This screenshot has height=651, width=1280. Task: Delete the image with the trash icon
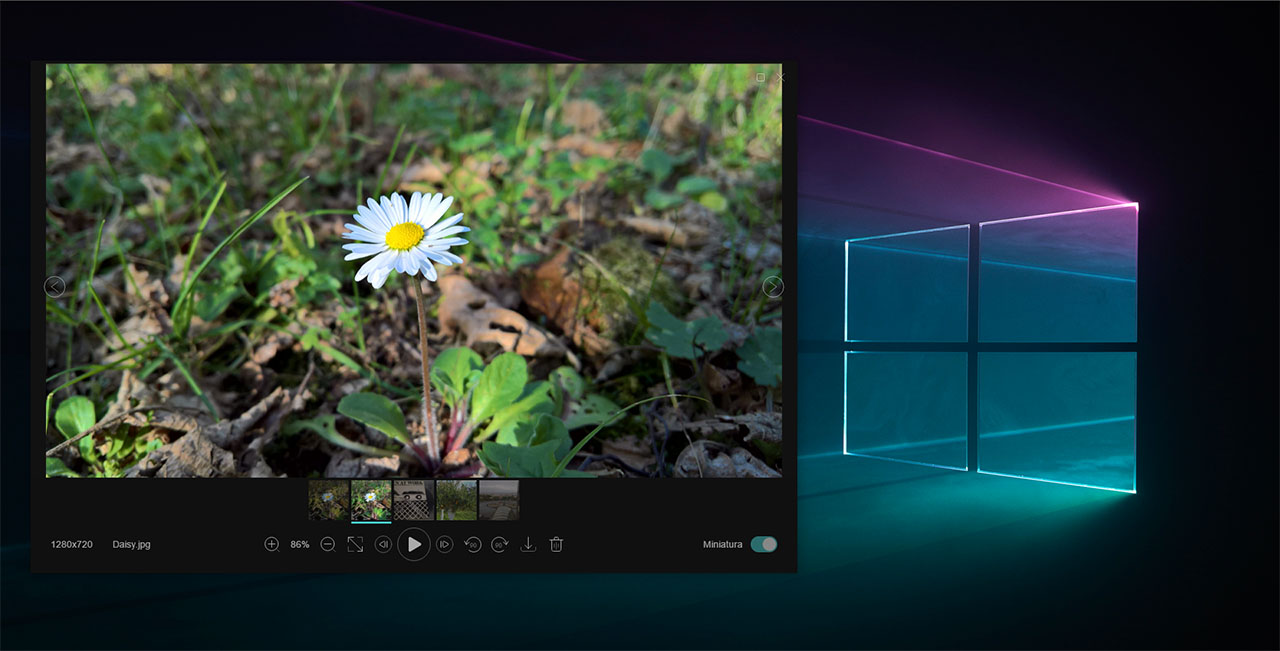557,544
